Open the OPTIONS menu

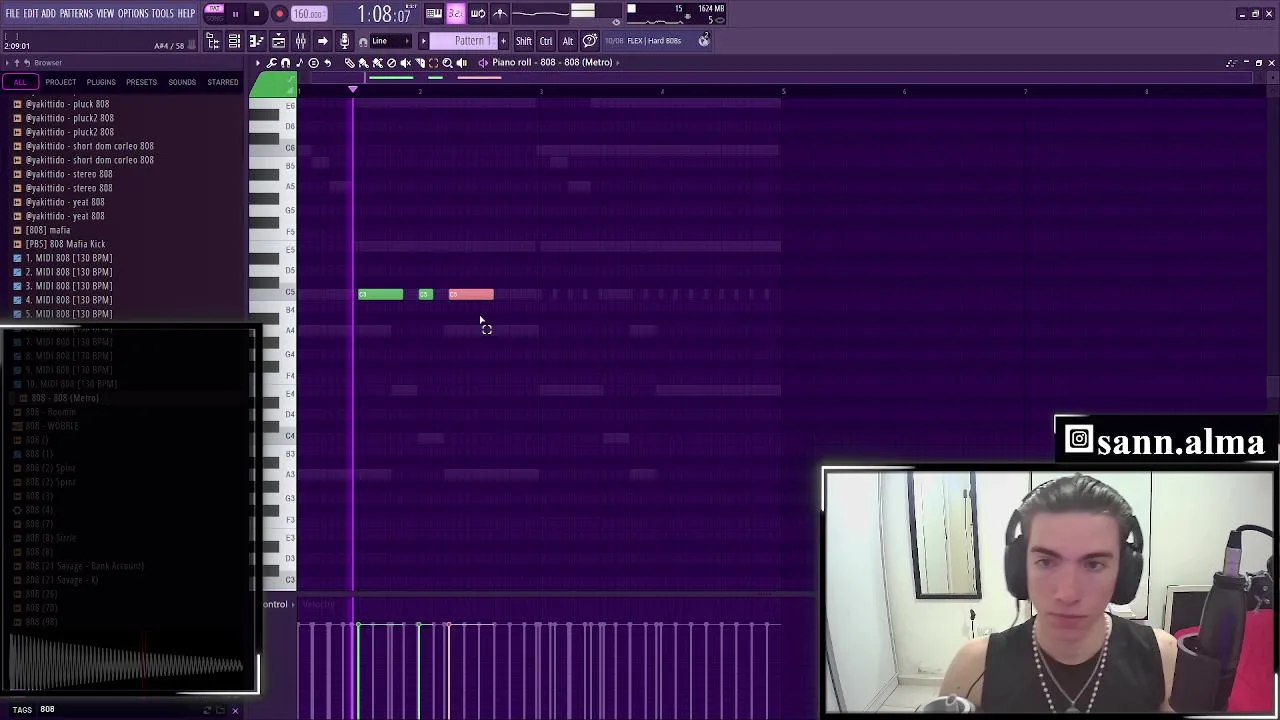click(x=133, y=13)
